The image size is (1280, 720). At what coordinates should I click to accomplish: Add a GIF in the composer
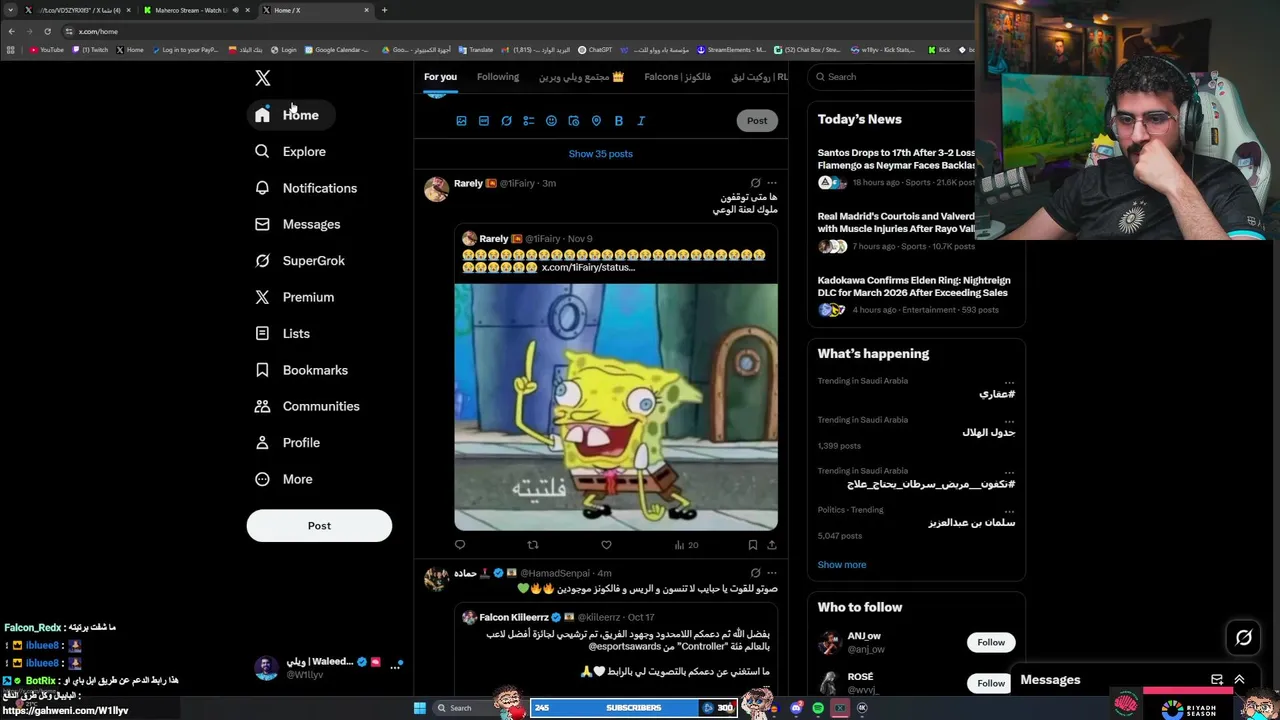point(484,121)
